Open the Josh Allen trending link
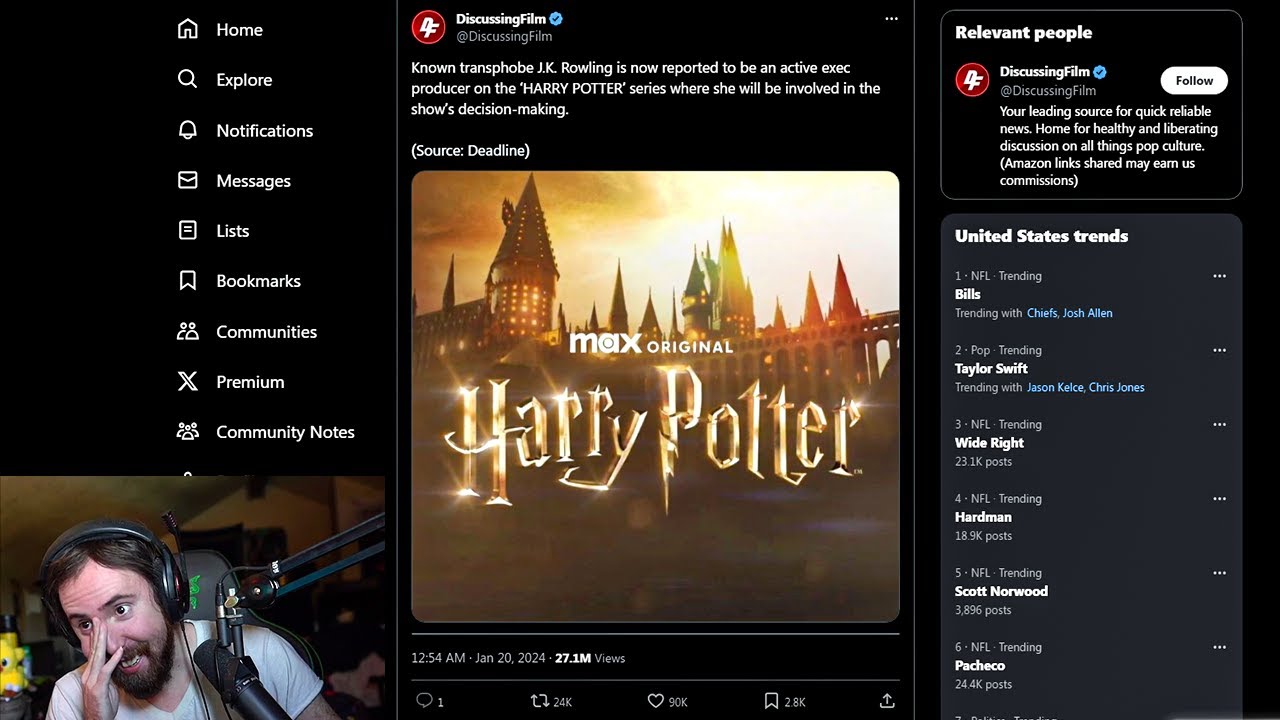This screenshot has height=720, width=1280. 1087,313
